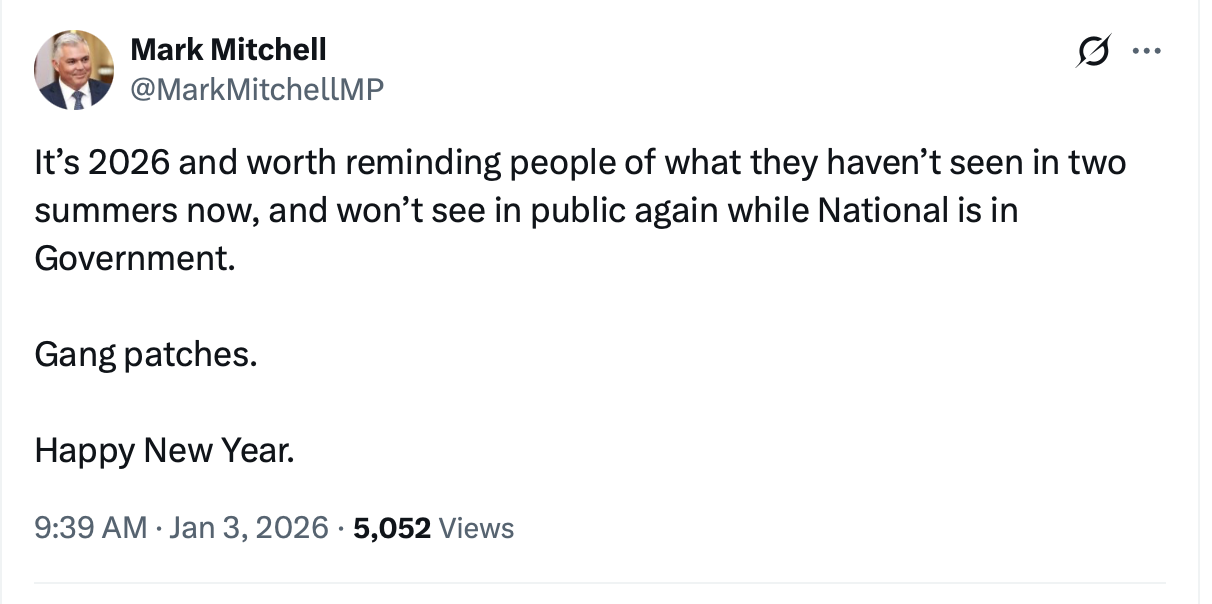Click the word "Government." in the tweet
This screenshot has height=604, width=1212.
pos(136,259)
